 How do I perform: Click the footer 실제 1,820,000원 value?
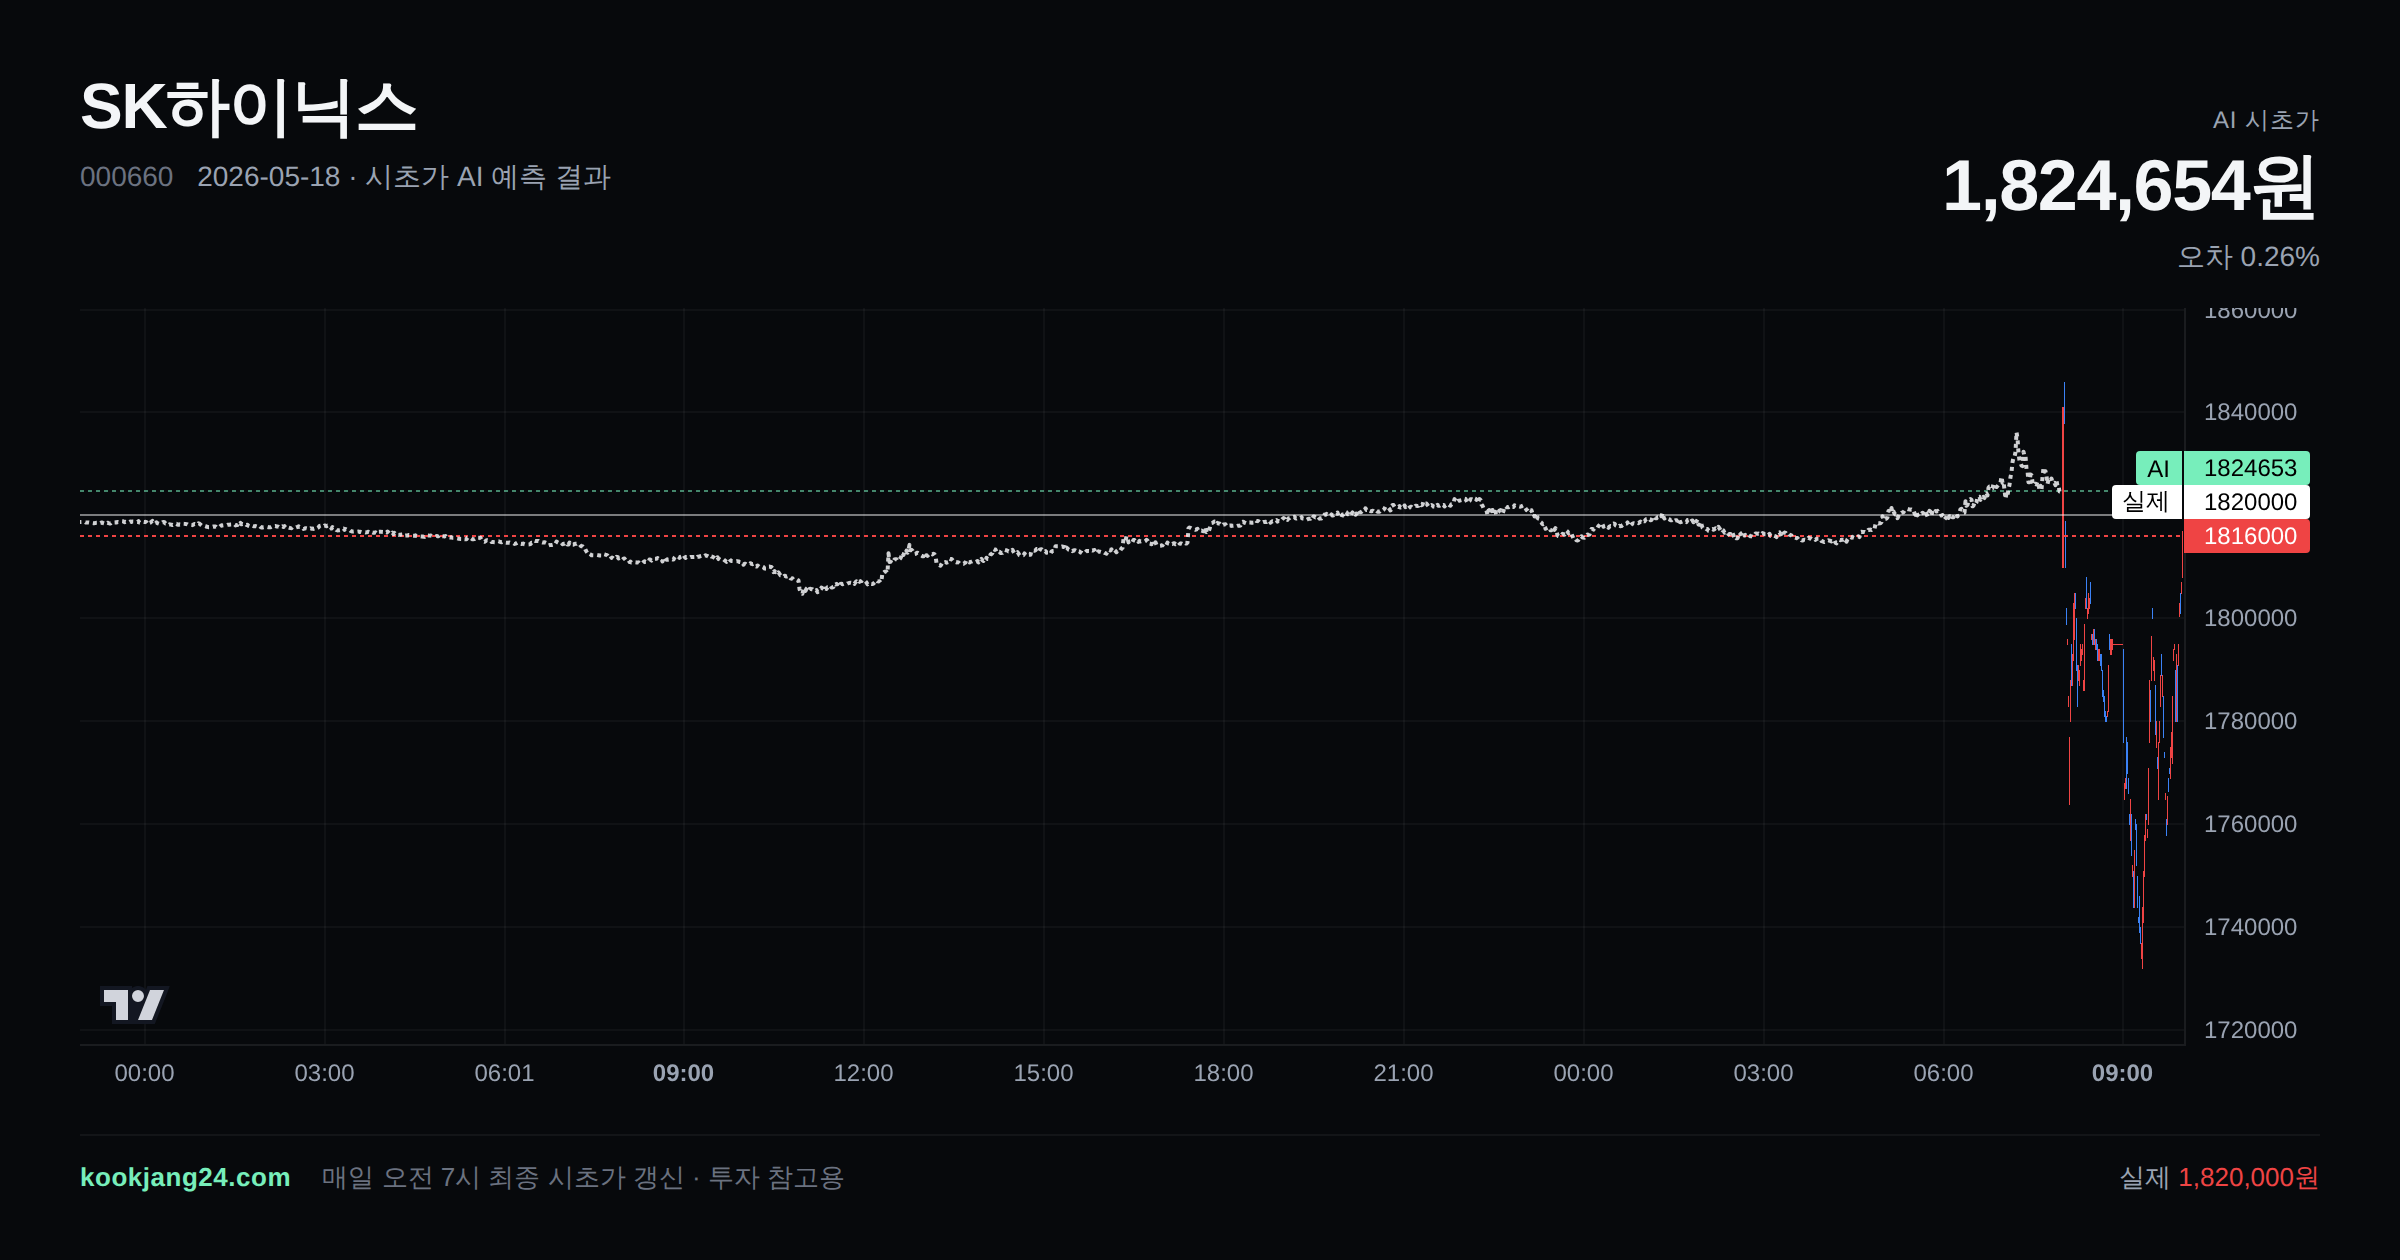[2219, 1177]
